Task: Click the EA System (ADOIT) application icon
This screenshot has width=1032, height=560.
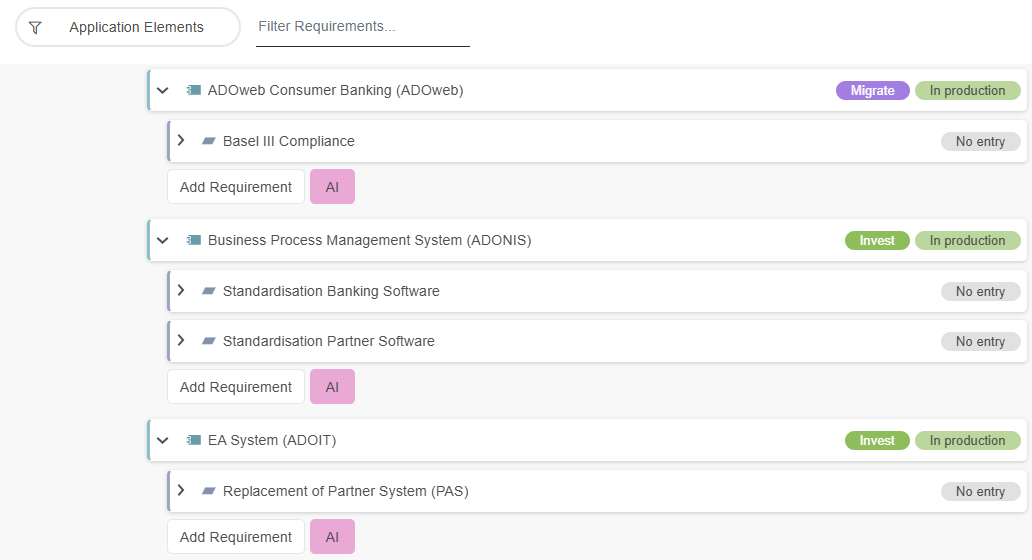Action: (193, 441)
